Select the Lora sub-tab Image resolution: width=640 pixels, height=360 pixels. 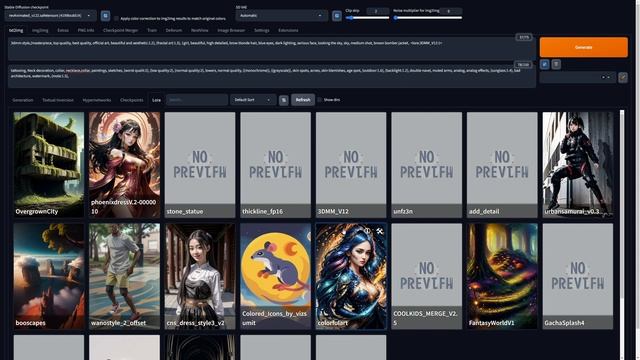tap(156, 100)
